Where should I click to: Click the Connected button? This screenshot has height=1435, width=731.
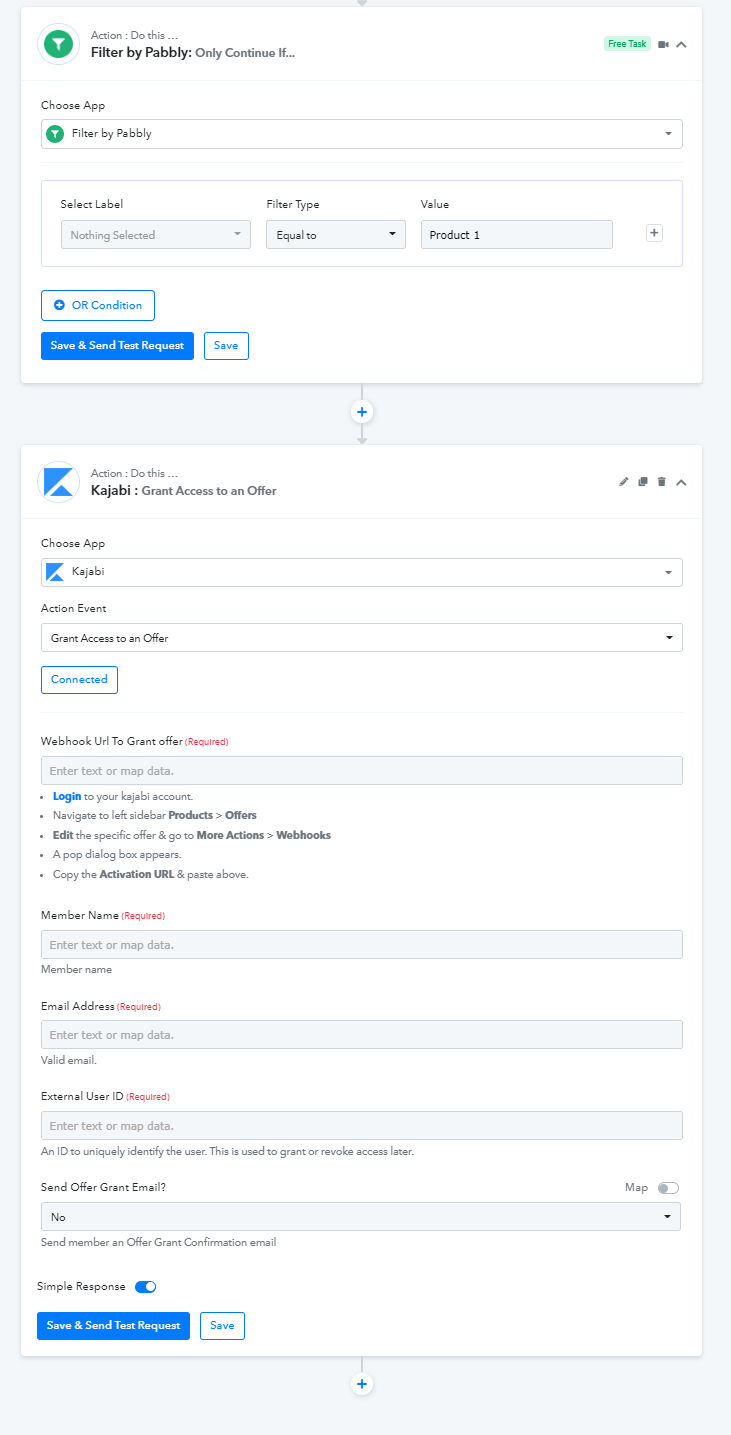tap(79, 680)
